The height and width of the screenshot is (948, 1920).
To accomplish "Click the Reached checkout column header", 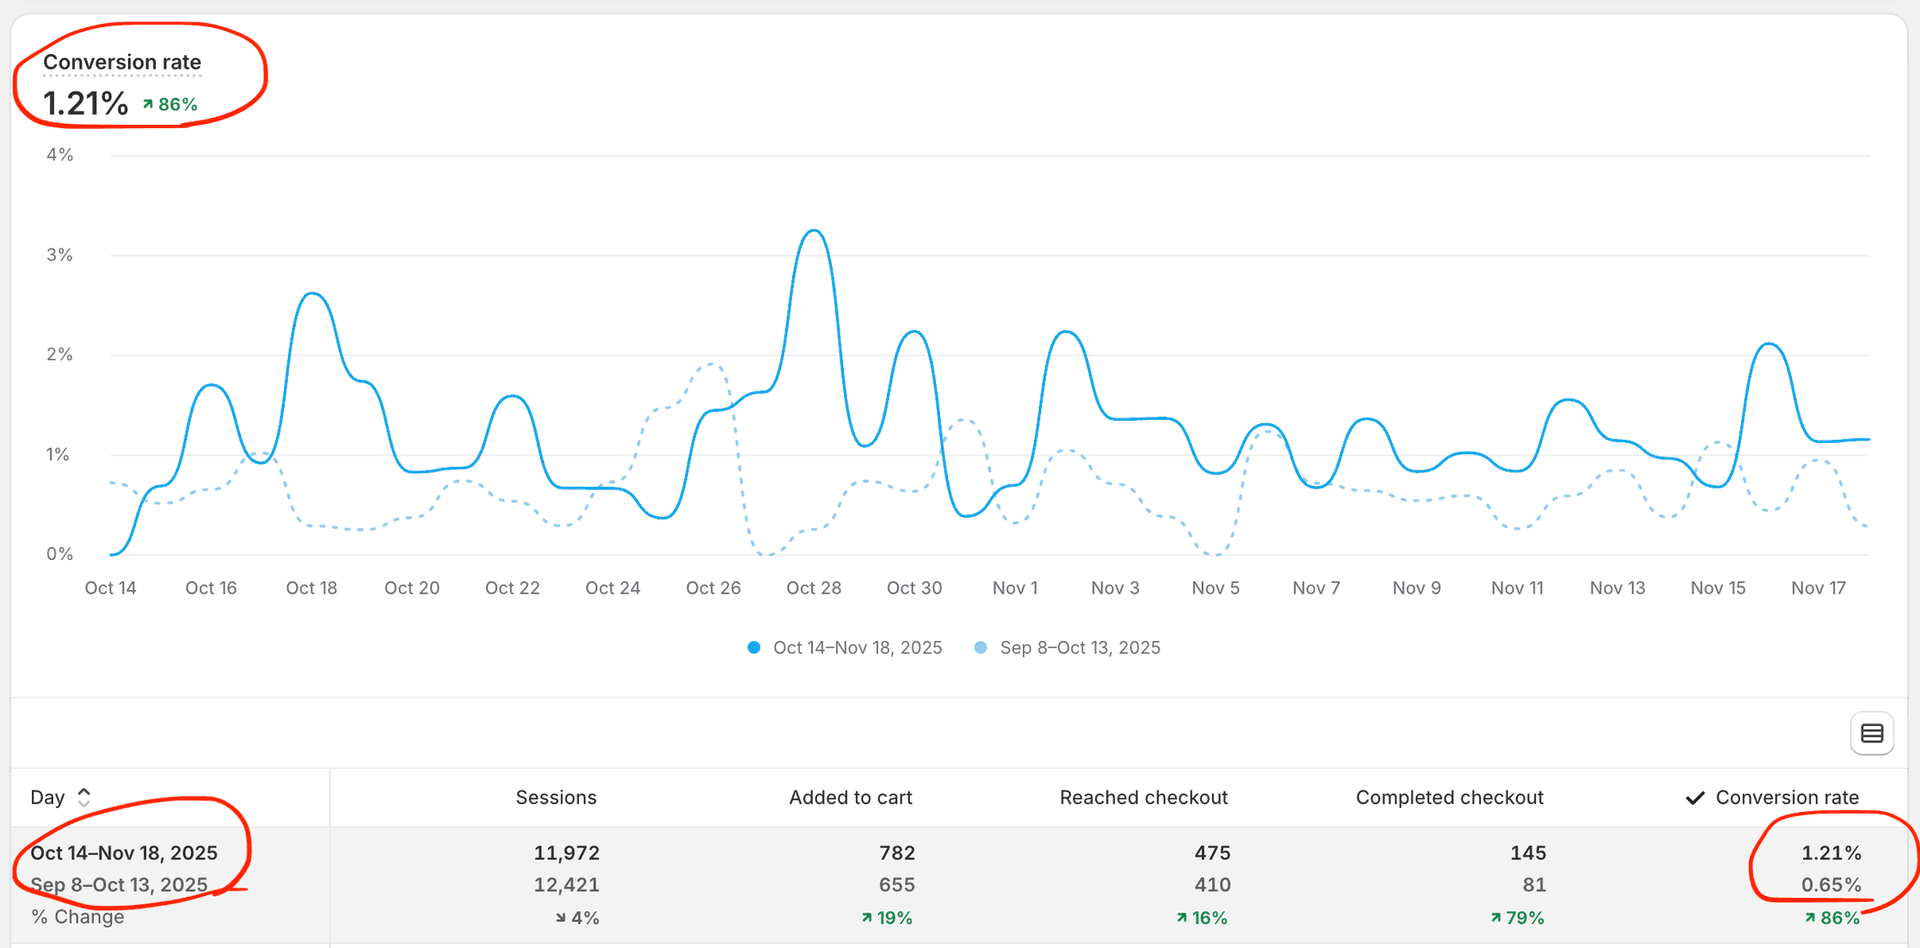I will (x=1143, y=797).
